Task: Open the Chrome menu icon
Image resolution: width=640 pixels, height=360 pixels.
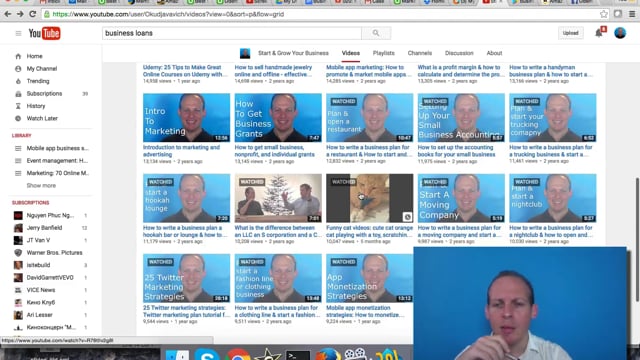Action: 632,14
